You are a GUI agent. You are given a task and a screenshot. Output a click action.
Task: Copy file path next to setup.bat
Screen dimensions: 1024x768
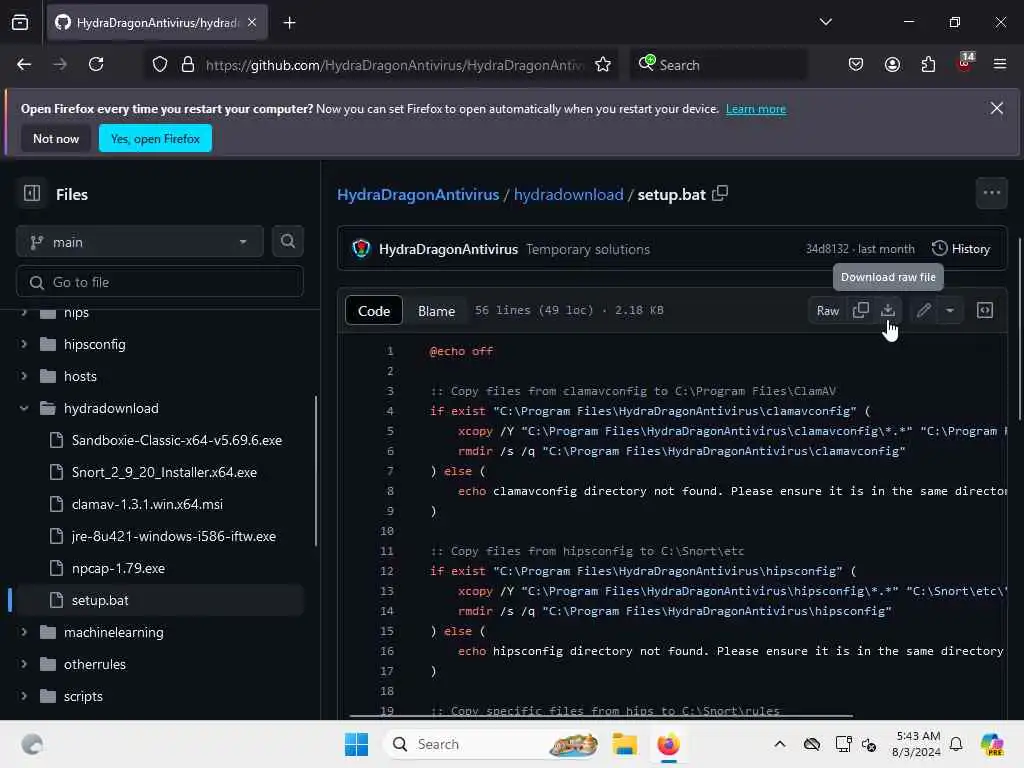point(720,194)
